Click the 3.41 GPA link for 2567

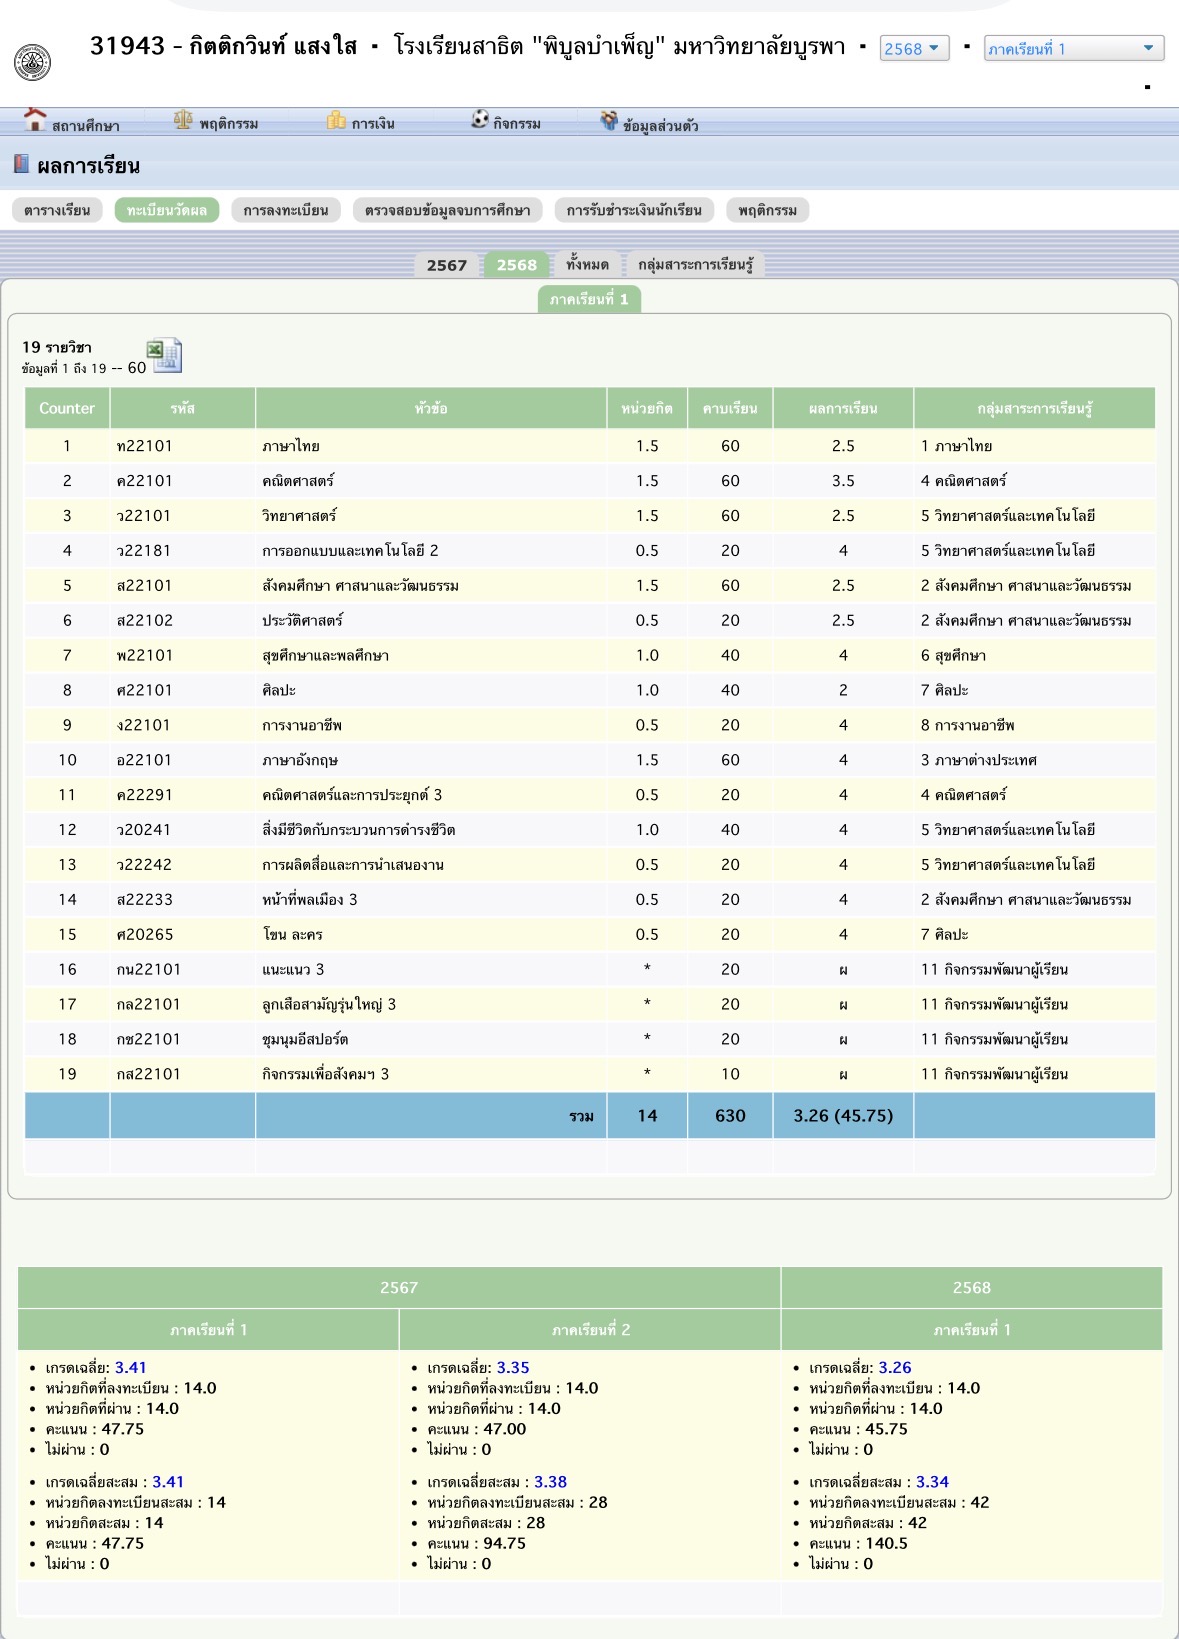coord(130,1367)
